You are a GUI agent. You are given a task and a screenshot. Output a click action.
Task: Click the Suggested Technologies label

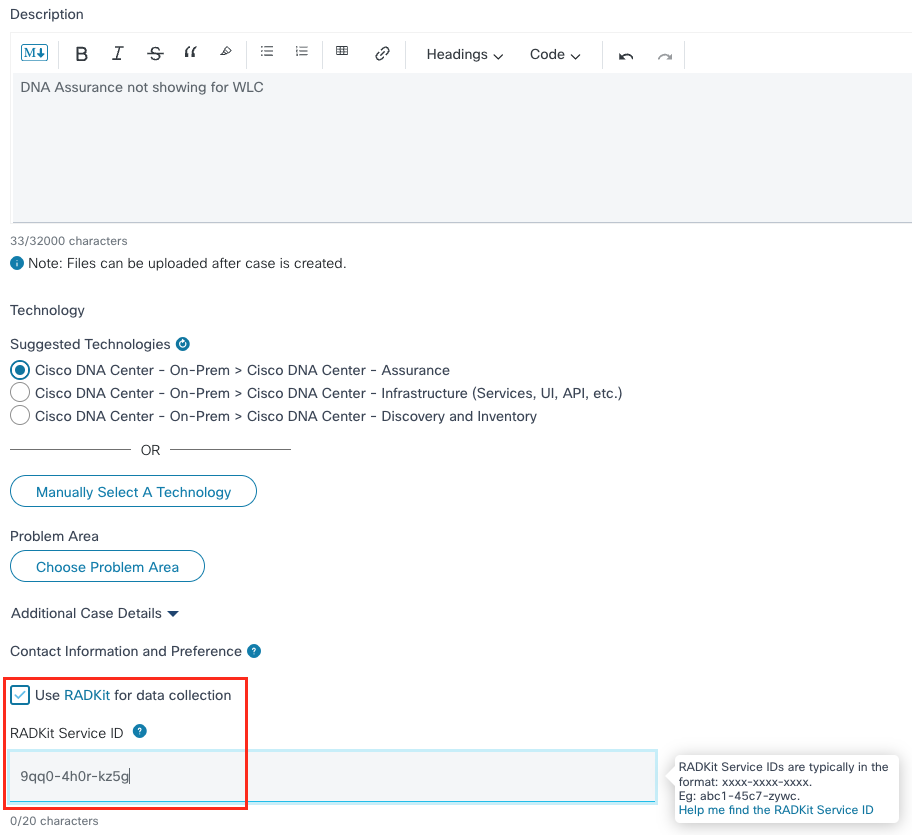(x=90, y=344)
